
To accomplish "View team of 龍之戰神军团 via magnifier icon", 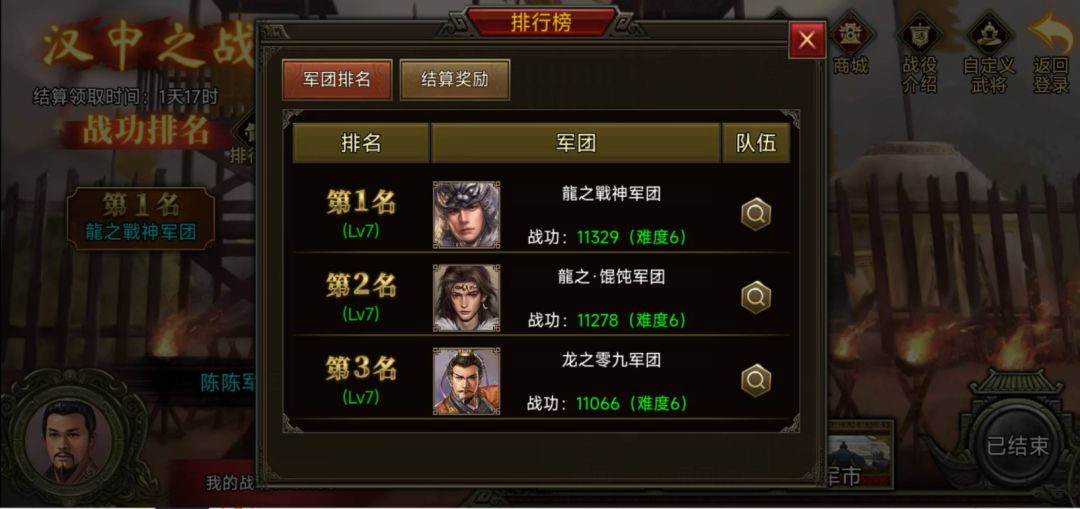I will point(756,215).
